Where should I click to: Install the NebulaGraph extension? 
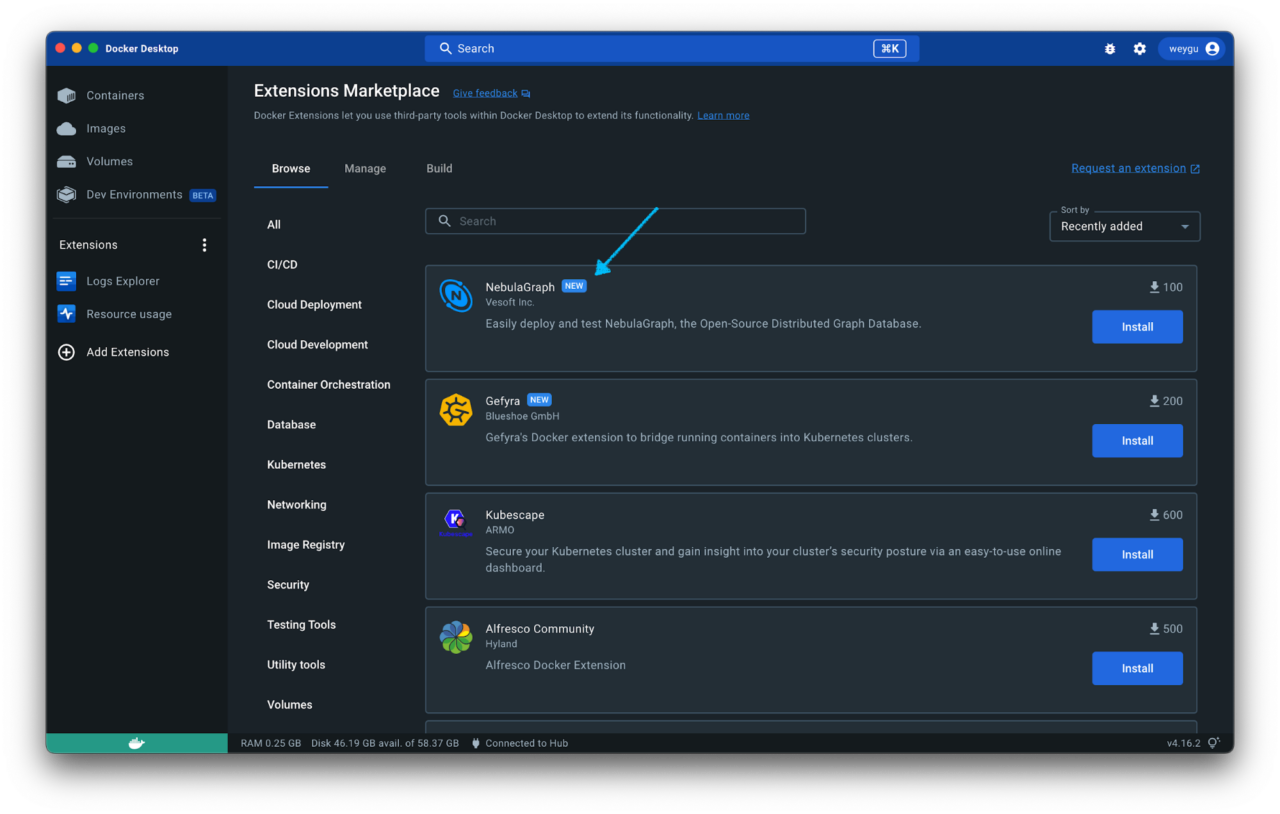click(1137, 326)
